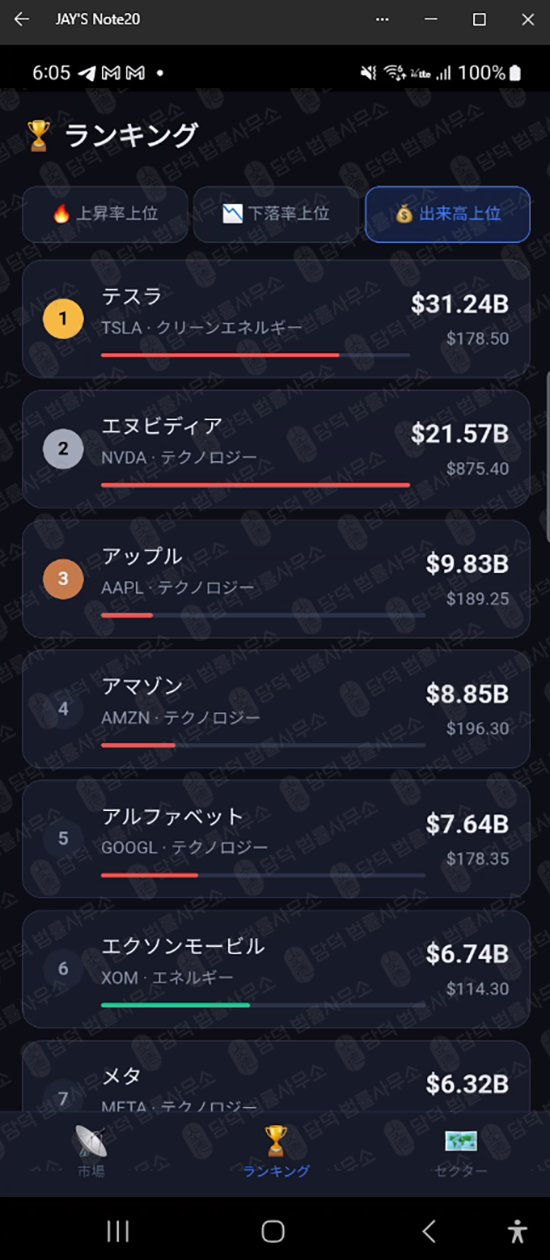Tap the Android back navigation arrow
550x1260 pixels.
(429, 1230)
